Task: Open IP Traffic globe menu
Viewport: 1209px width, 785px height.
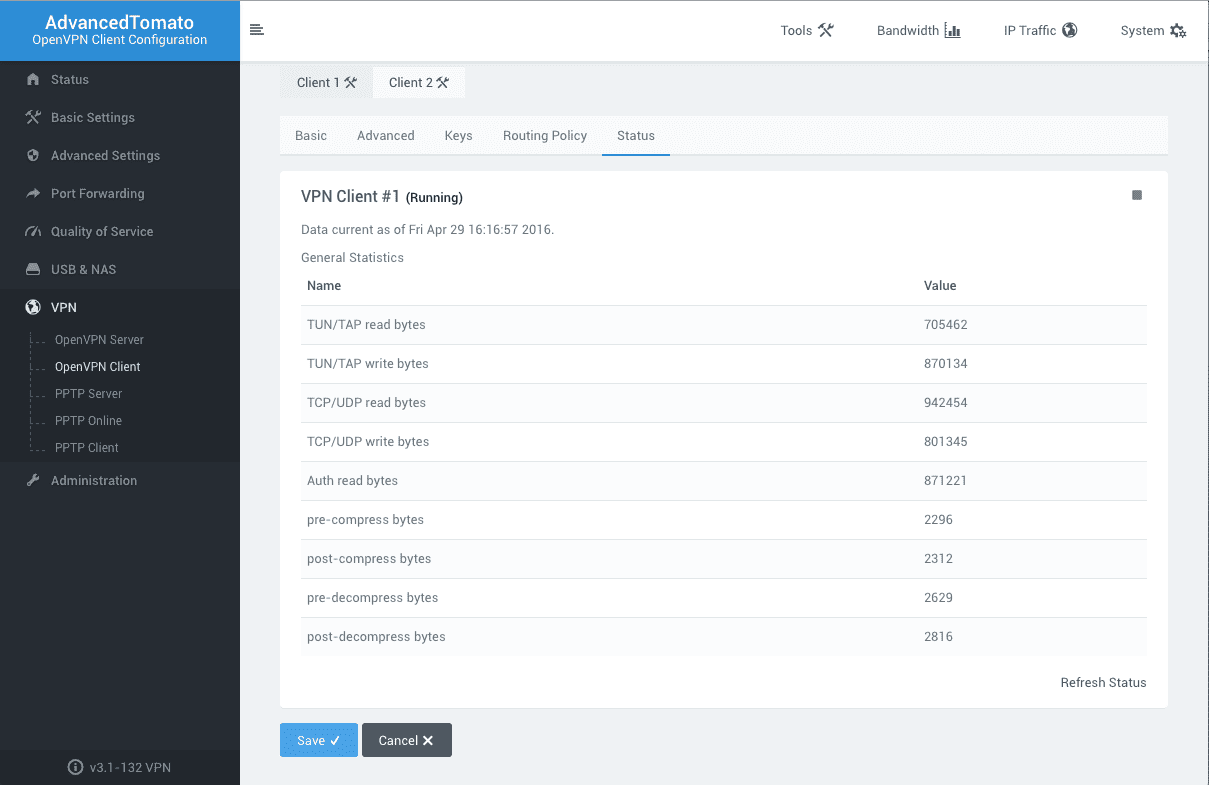Action: (1040, 30)
